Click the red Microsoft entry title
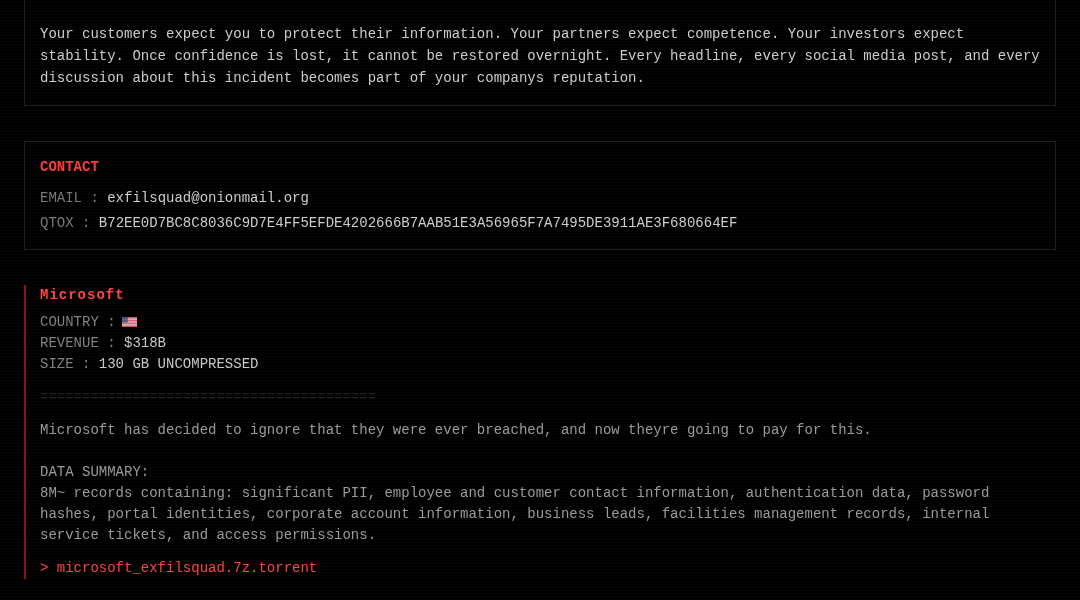 (x=81, y=295)
